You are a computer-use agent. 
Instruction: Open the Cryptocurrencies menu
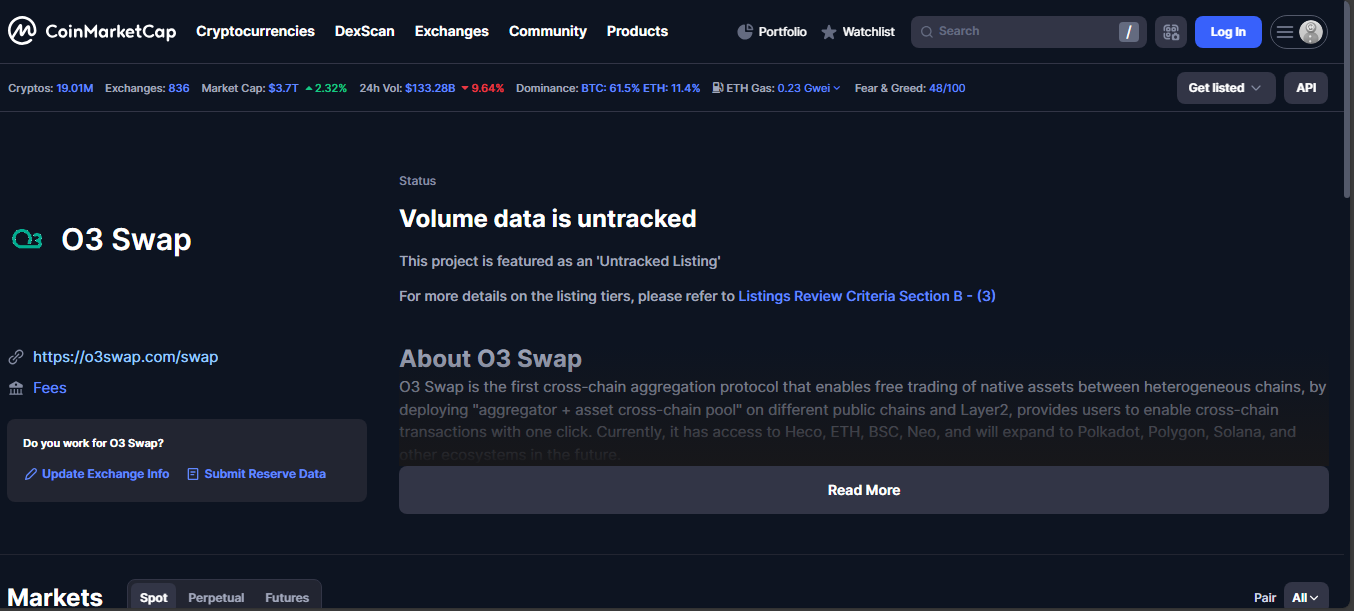[255, 32]
